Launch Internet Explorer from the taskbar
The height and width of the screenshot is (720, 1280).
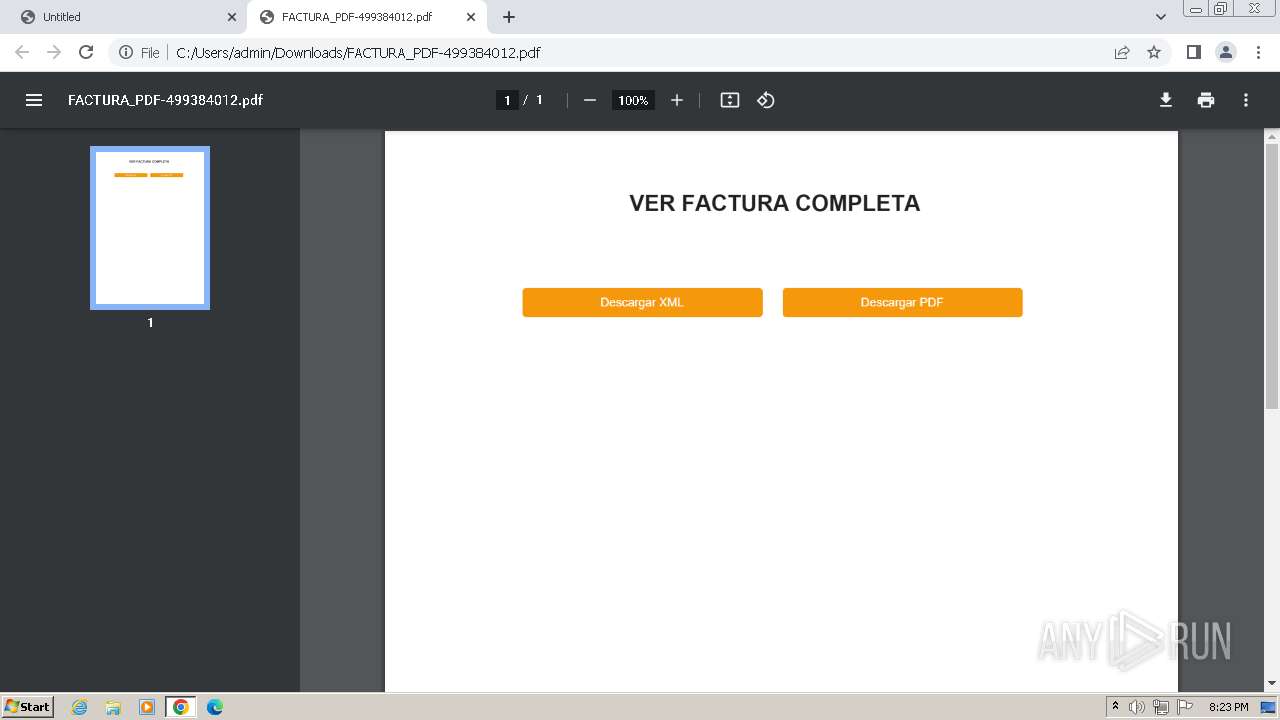[x=80, y=707]
